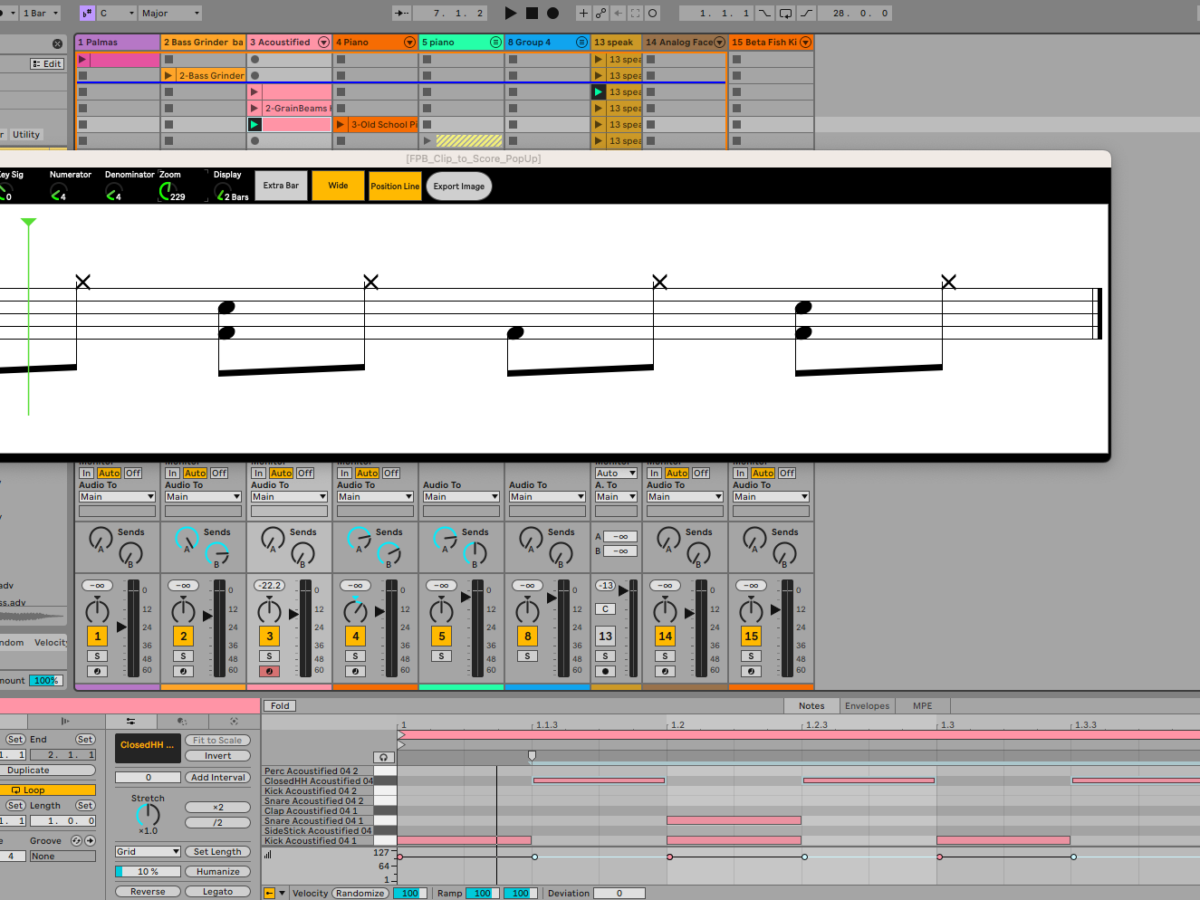
Task: Click the Export Image button
Action: 459,186
